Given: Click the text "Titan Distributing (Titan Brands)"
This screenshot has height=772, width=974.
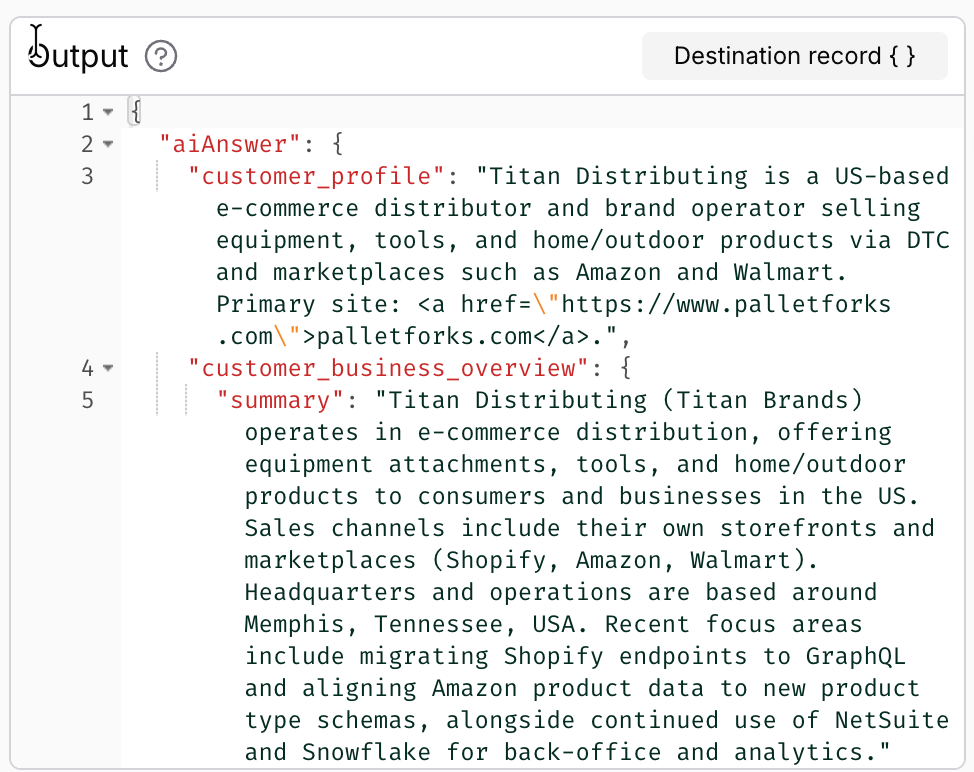Looking at the screenshot, I should pyautogui.click(x=626, y=401).
